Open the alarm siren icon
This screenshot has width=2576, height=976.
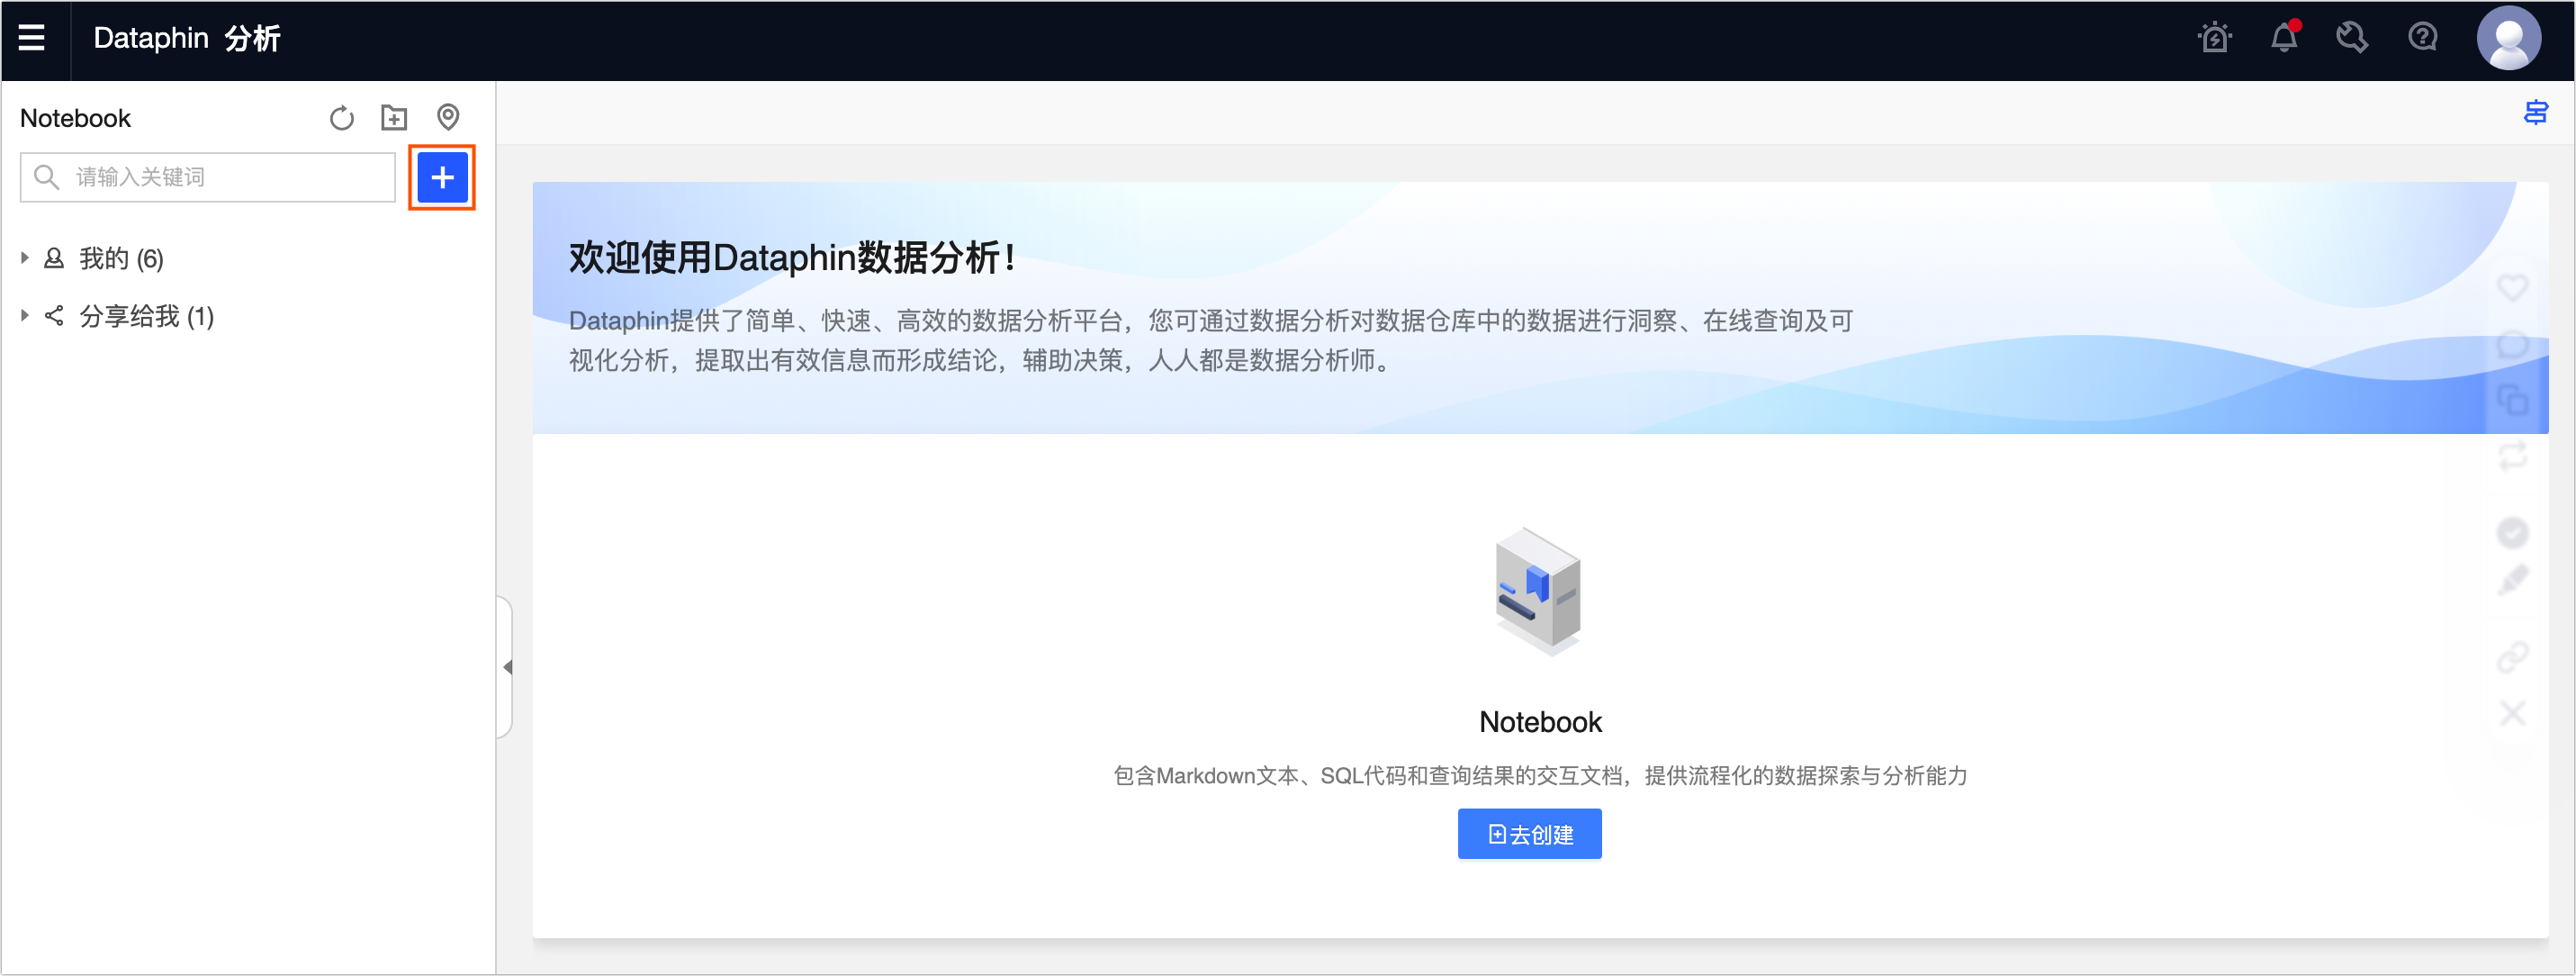2214,38
